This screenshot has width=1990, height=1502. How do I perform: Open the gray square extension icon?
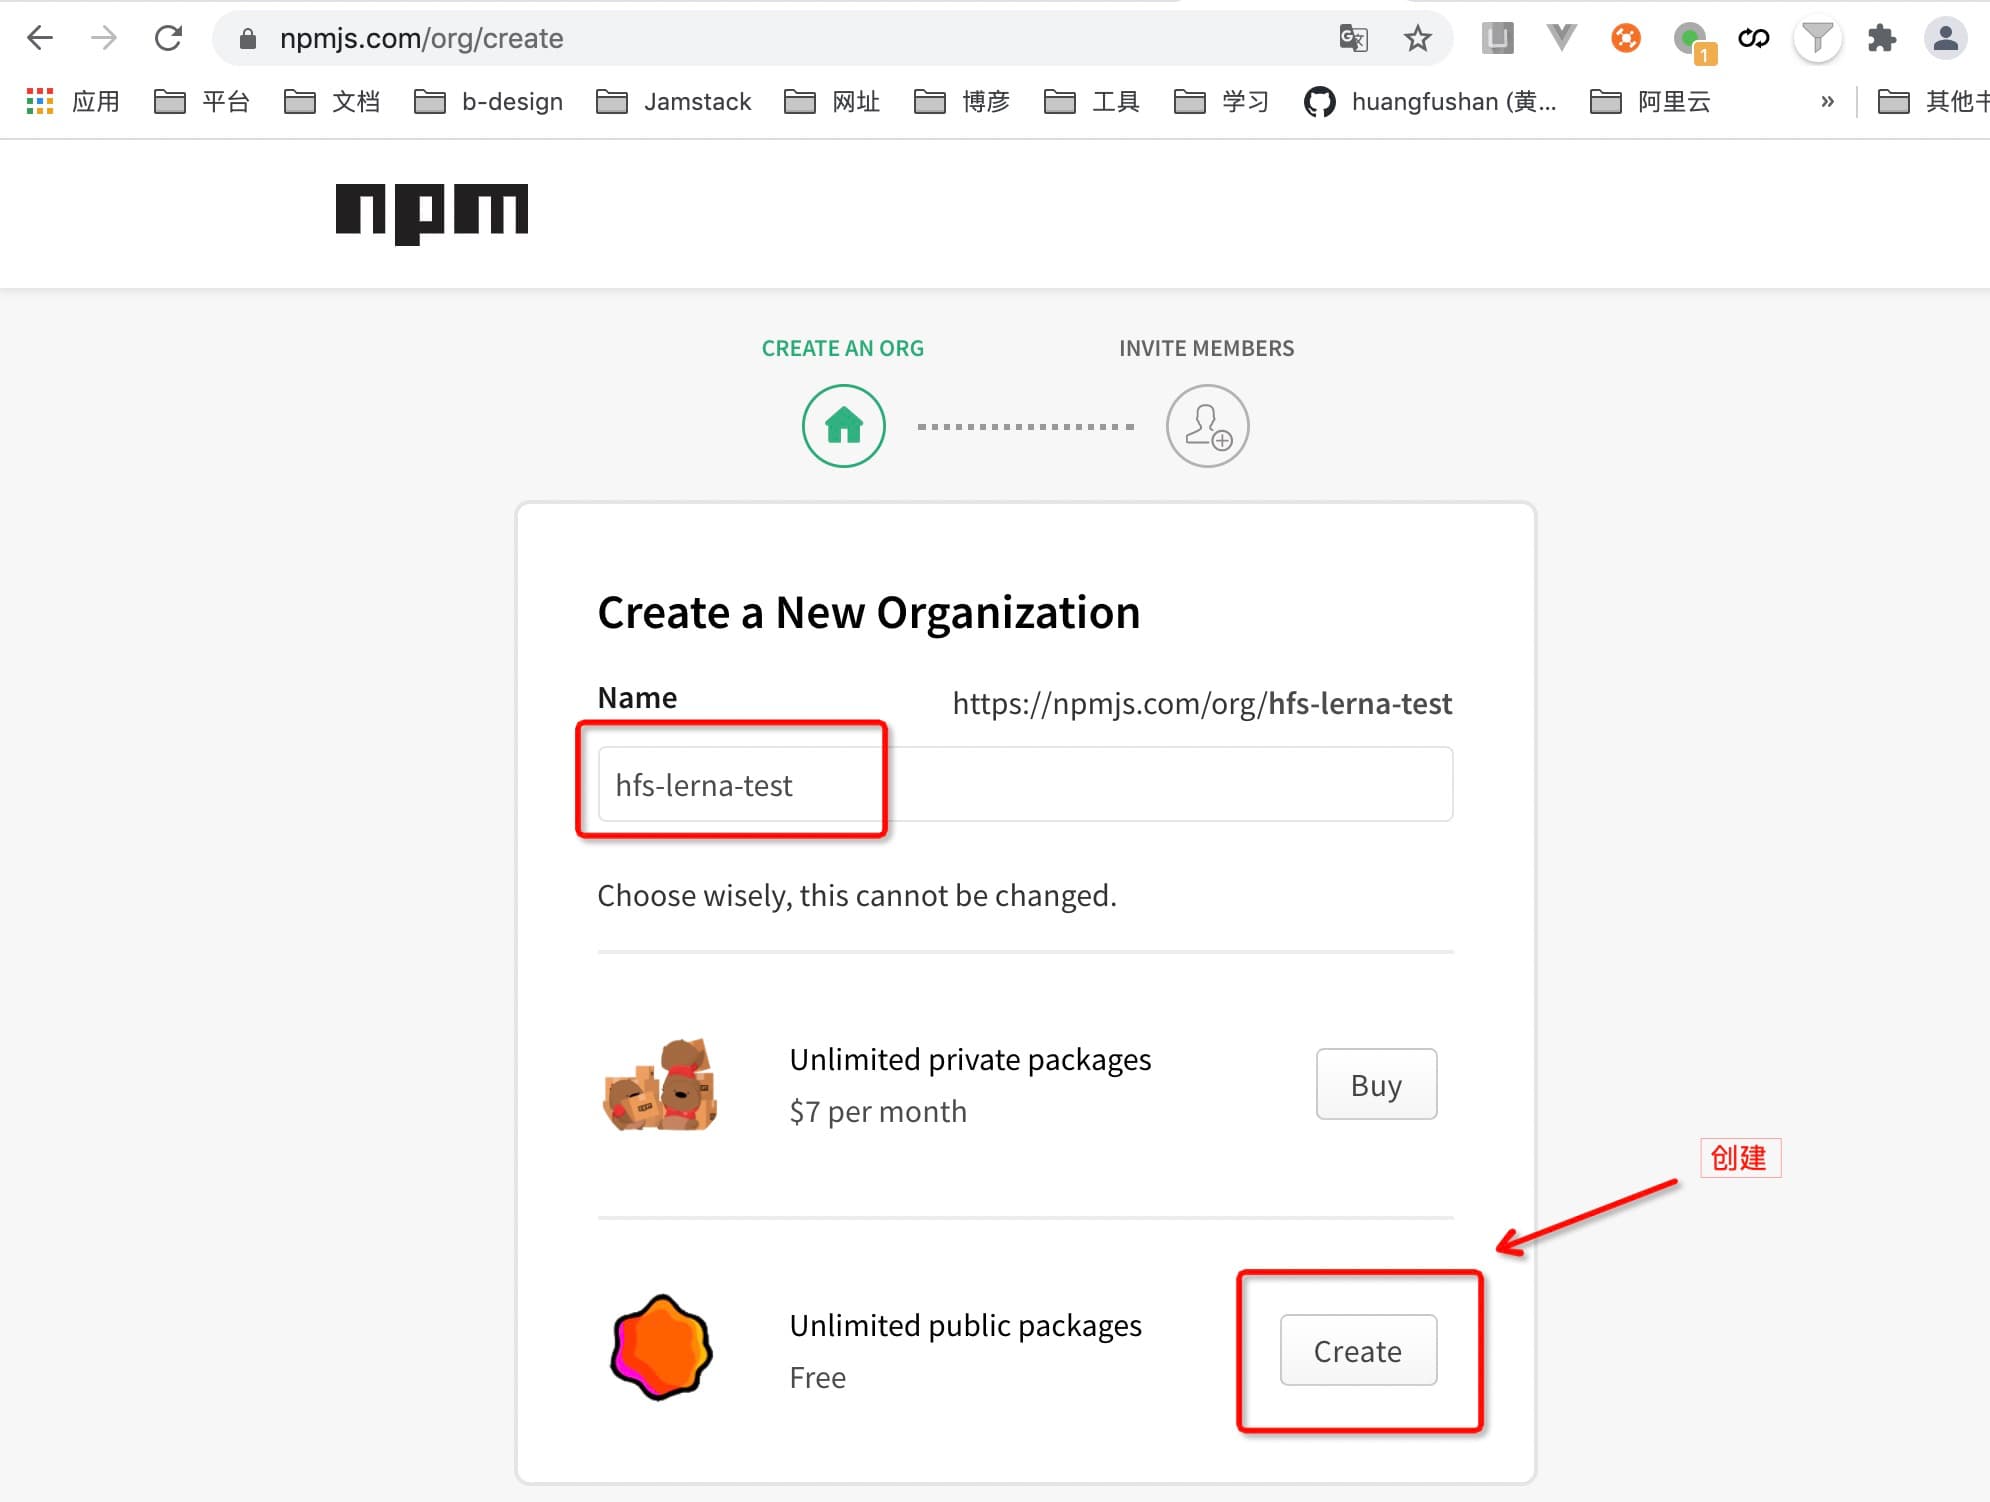(x=1497, y=38)
